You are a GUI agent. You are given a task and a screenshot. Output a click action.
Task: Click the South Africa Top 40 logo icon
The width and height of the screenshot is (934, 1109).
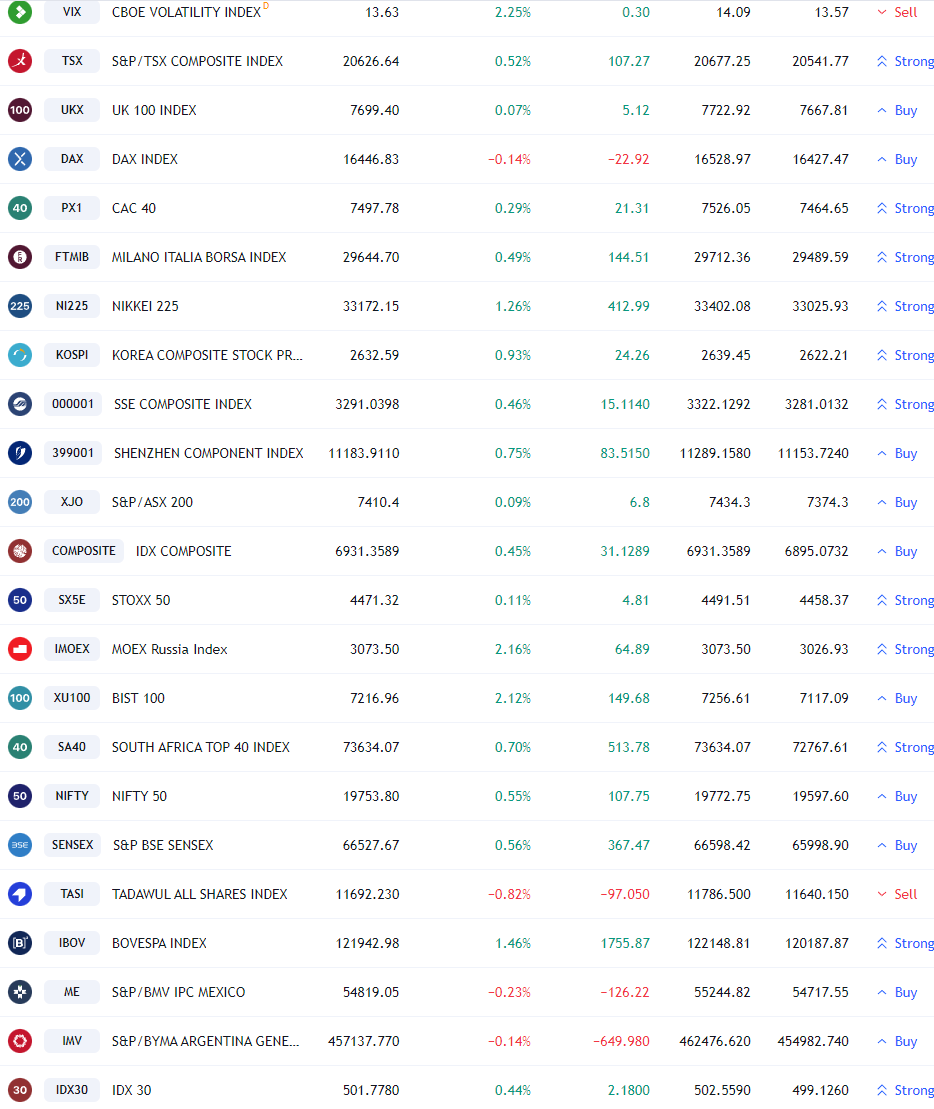tap(20, 747)
